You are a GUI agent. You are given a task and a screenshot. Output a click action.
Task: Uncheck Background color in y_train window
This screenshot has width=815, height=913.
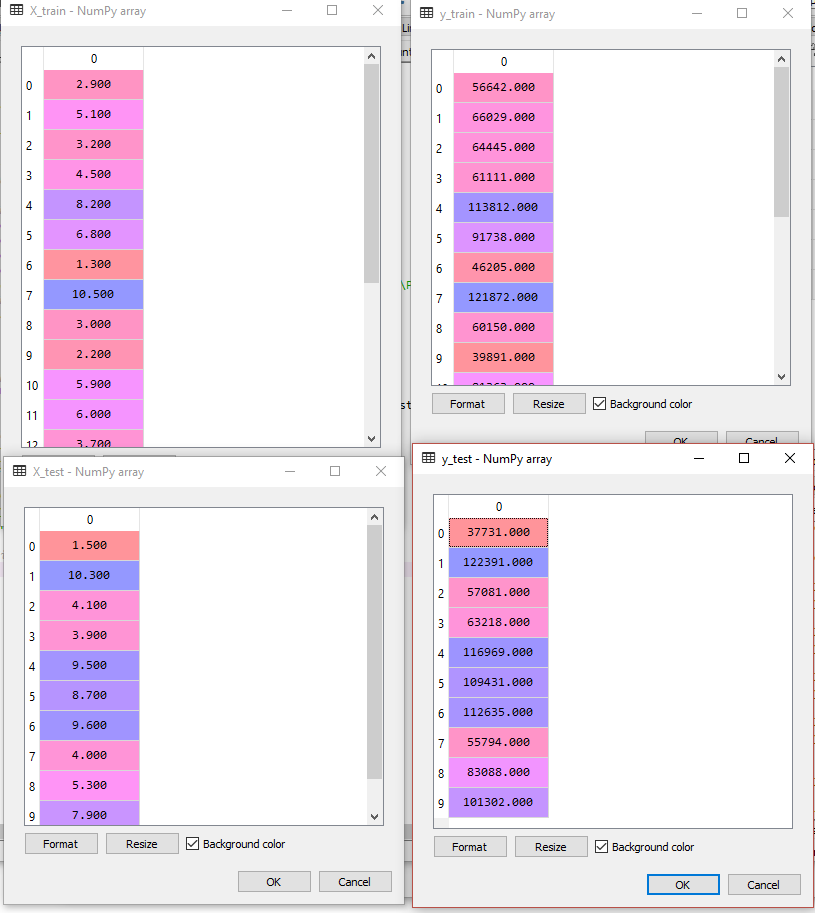(600, 404)
